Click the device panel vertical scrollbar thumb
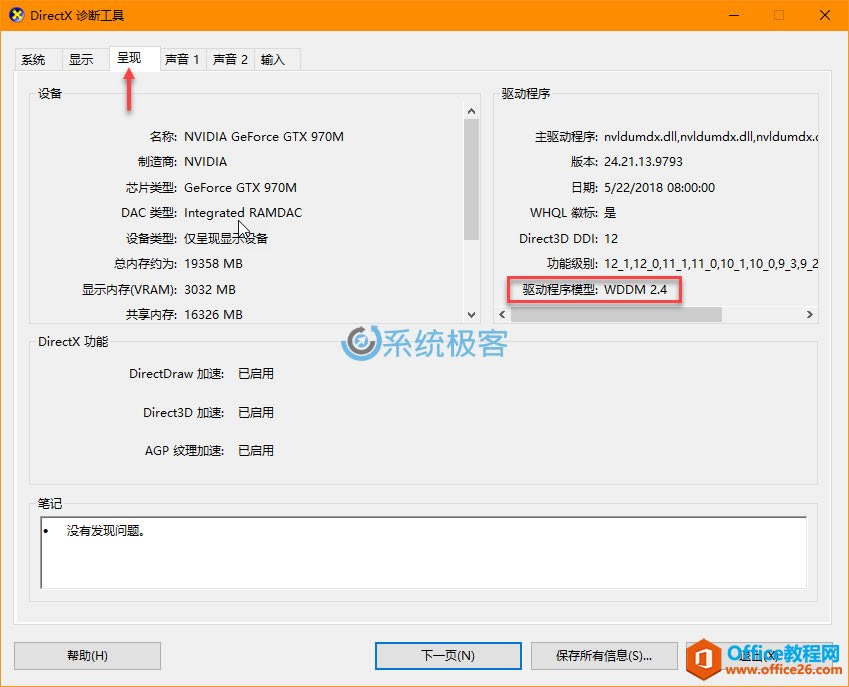 471,179
